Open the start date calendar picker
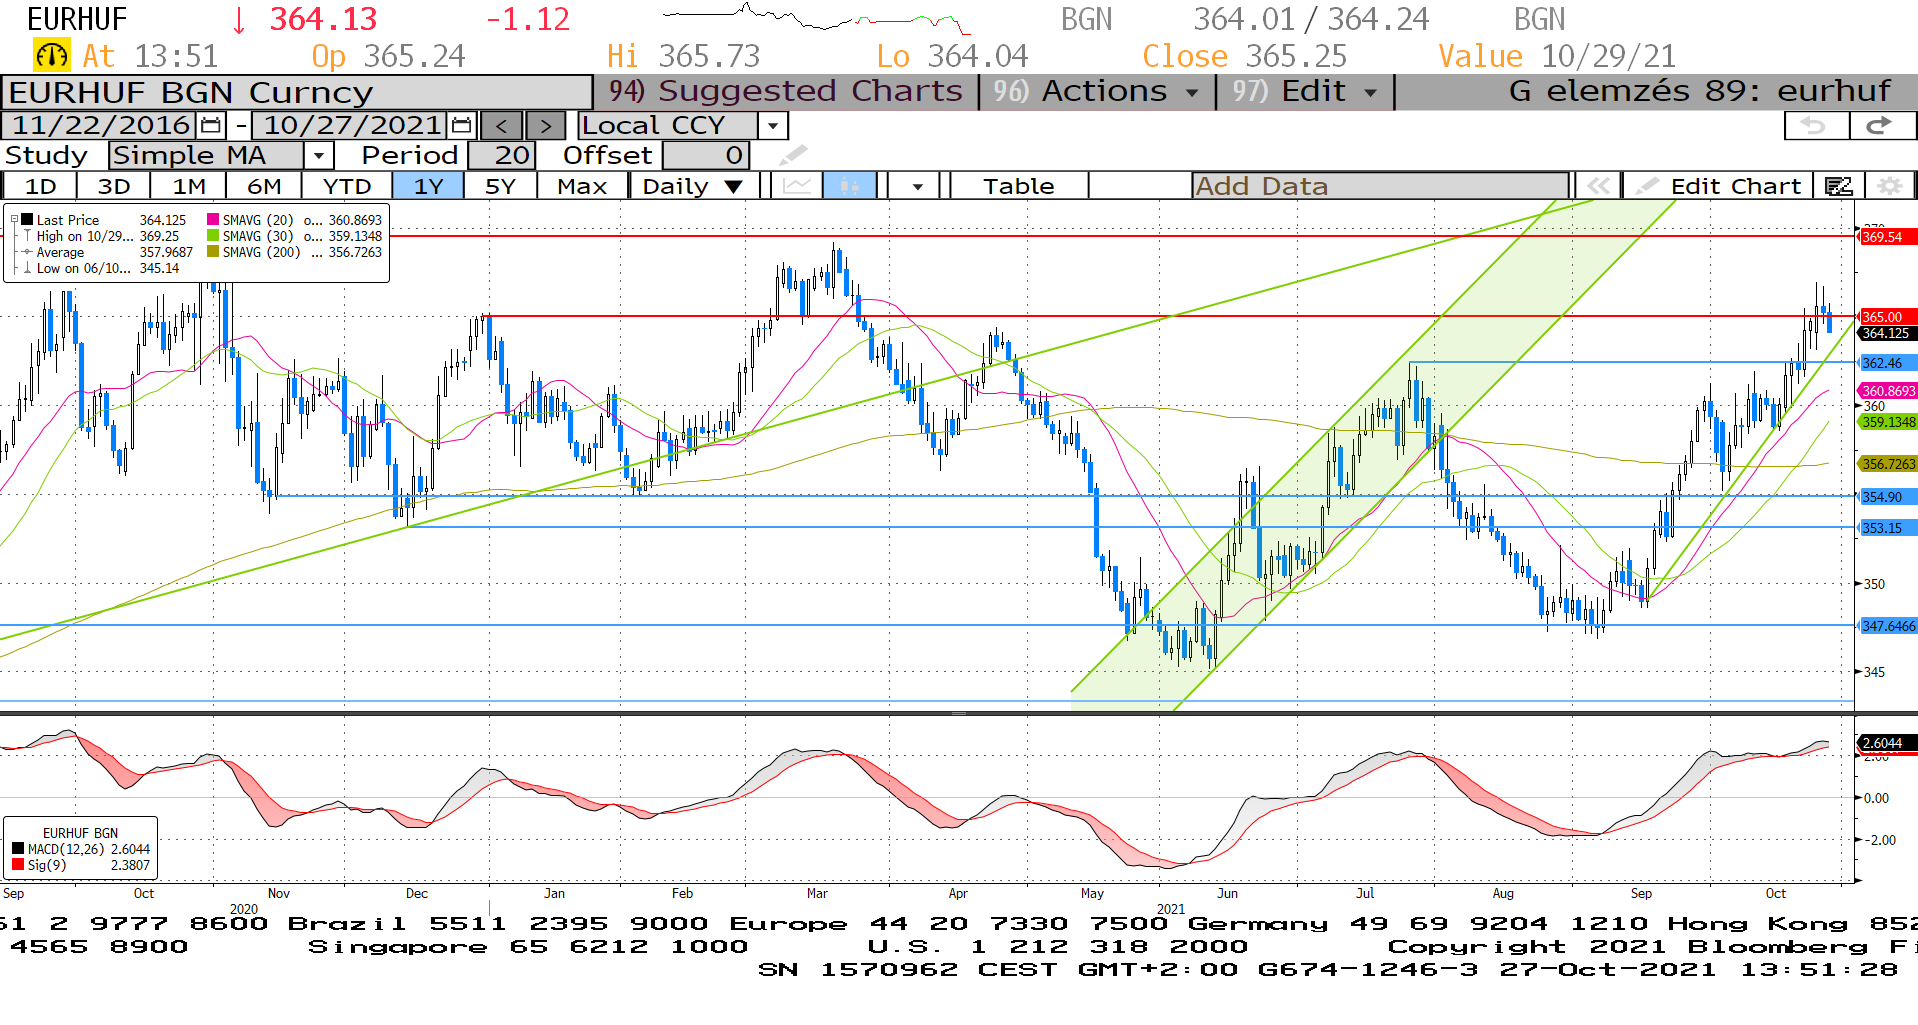Screen dimensions: 1918x1025 (211, 126)
